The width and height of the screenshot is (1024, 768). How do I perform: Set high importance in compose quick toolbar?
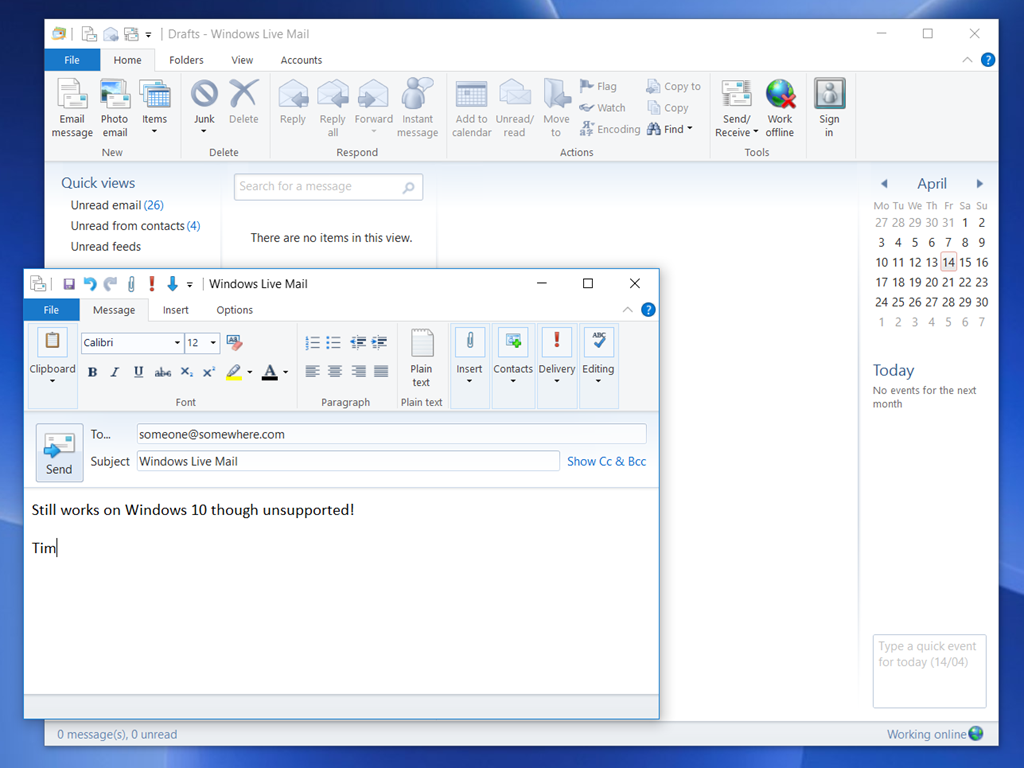pyautogui.click(x=152, y=283)
